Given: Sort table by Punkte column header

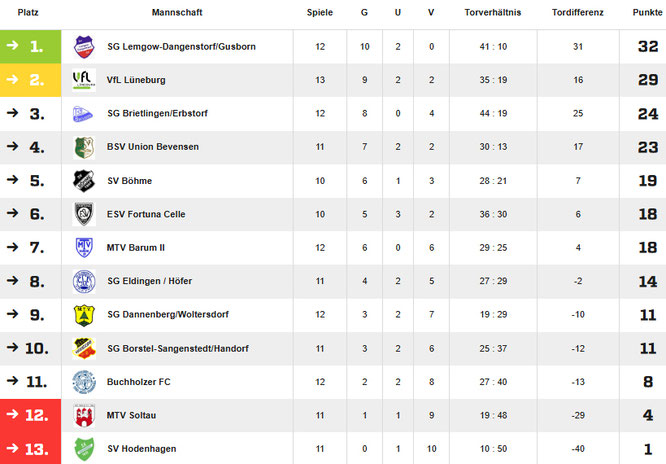Looking at the screenshot, I should pyautogui.click(x=647, y=13).
